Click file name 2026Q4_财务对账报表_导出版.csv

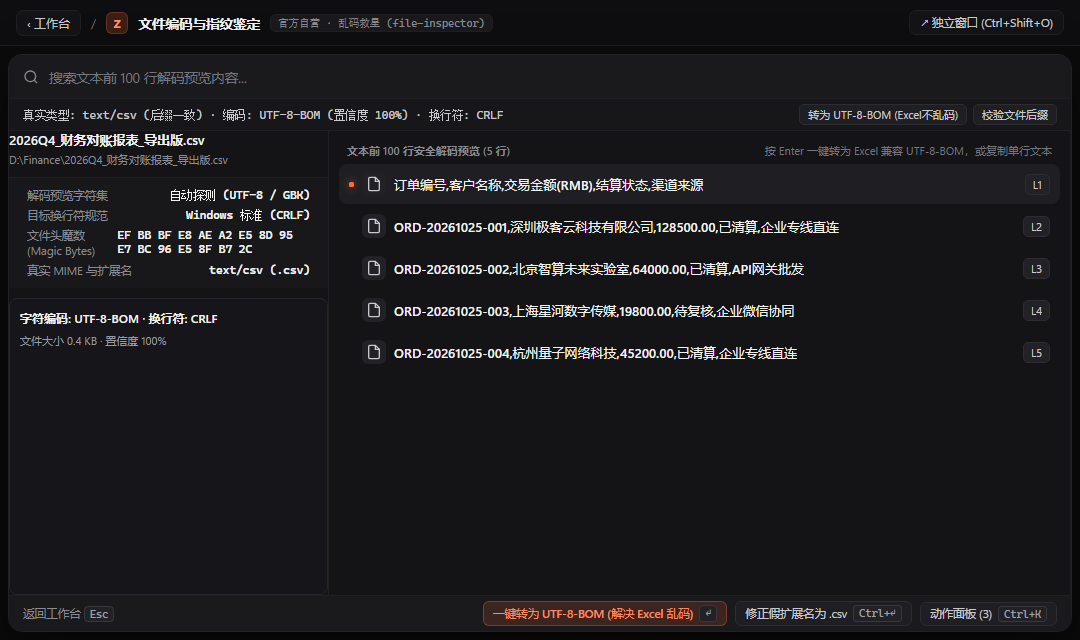coord(107,141)
